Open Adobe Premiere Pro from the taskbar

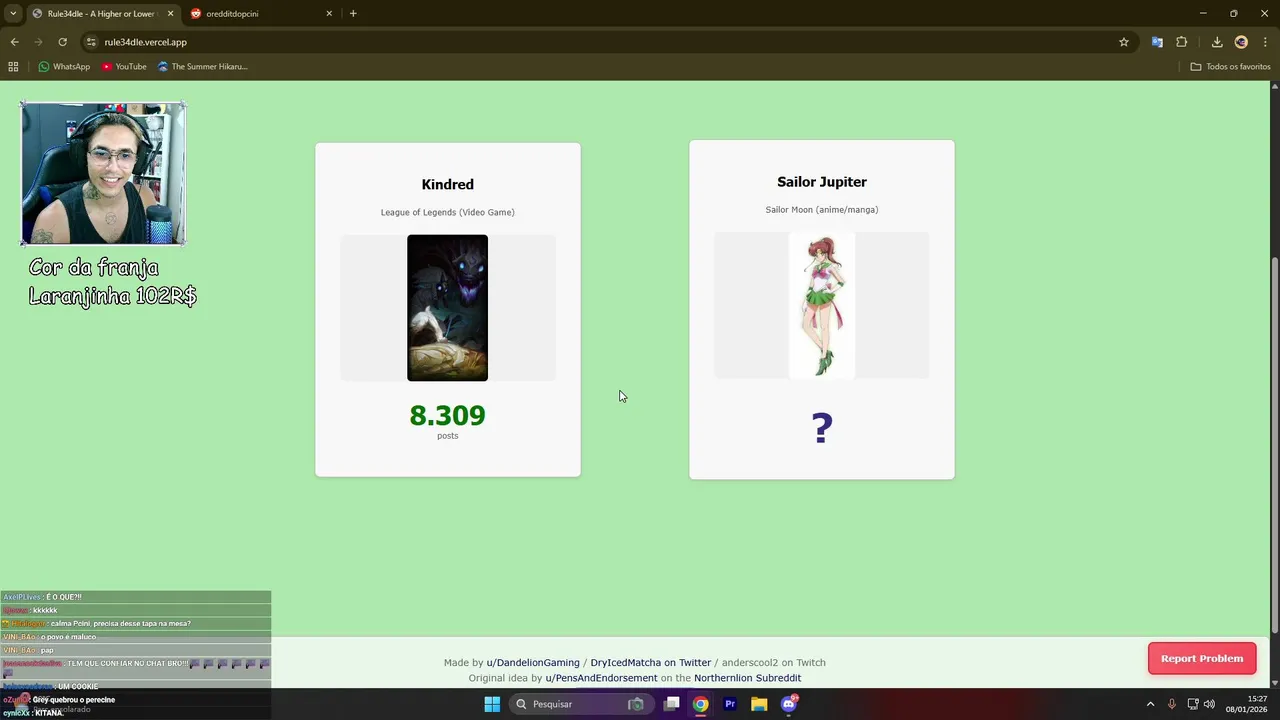(x=730, y=704)
